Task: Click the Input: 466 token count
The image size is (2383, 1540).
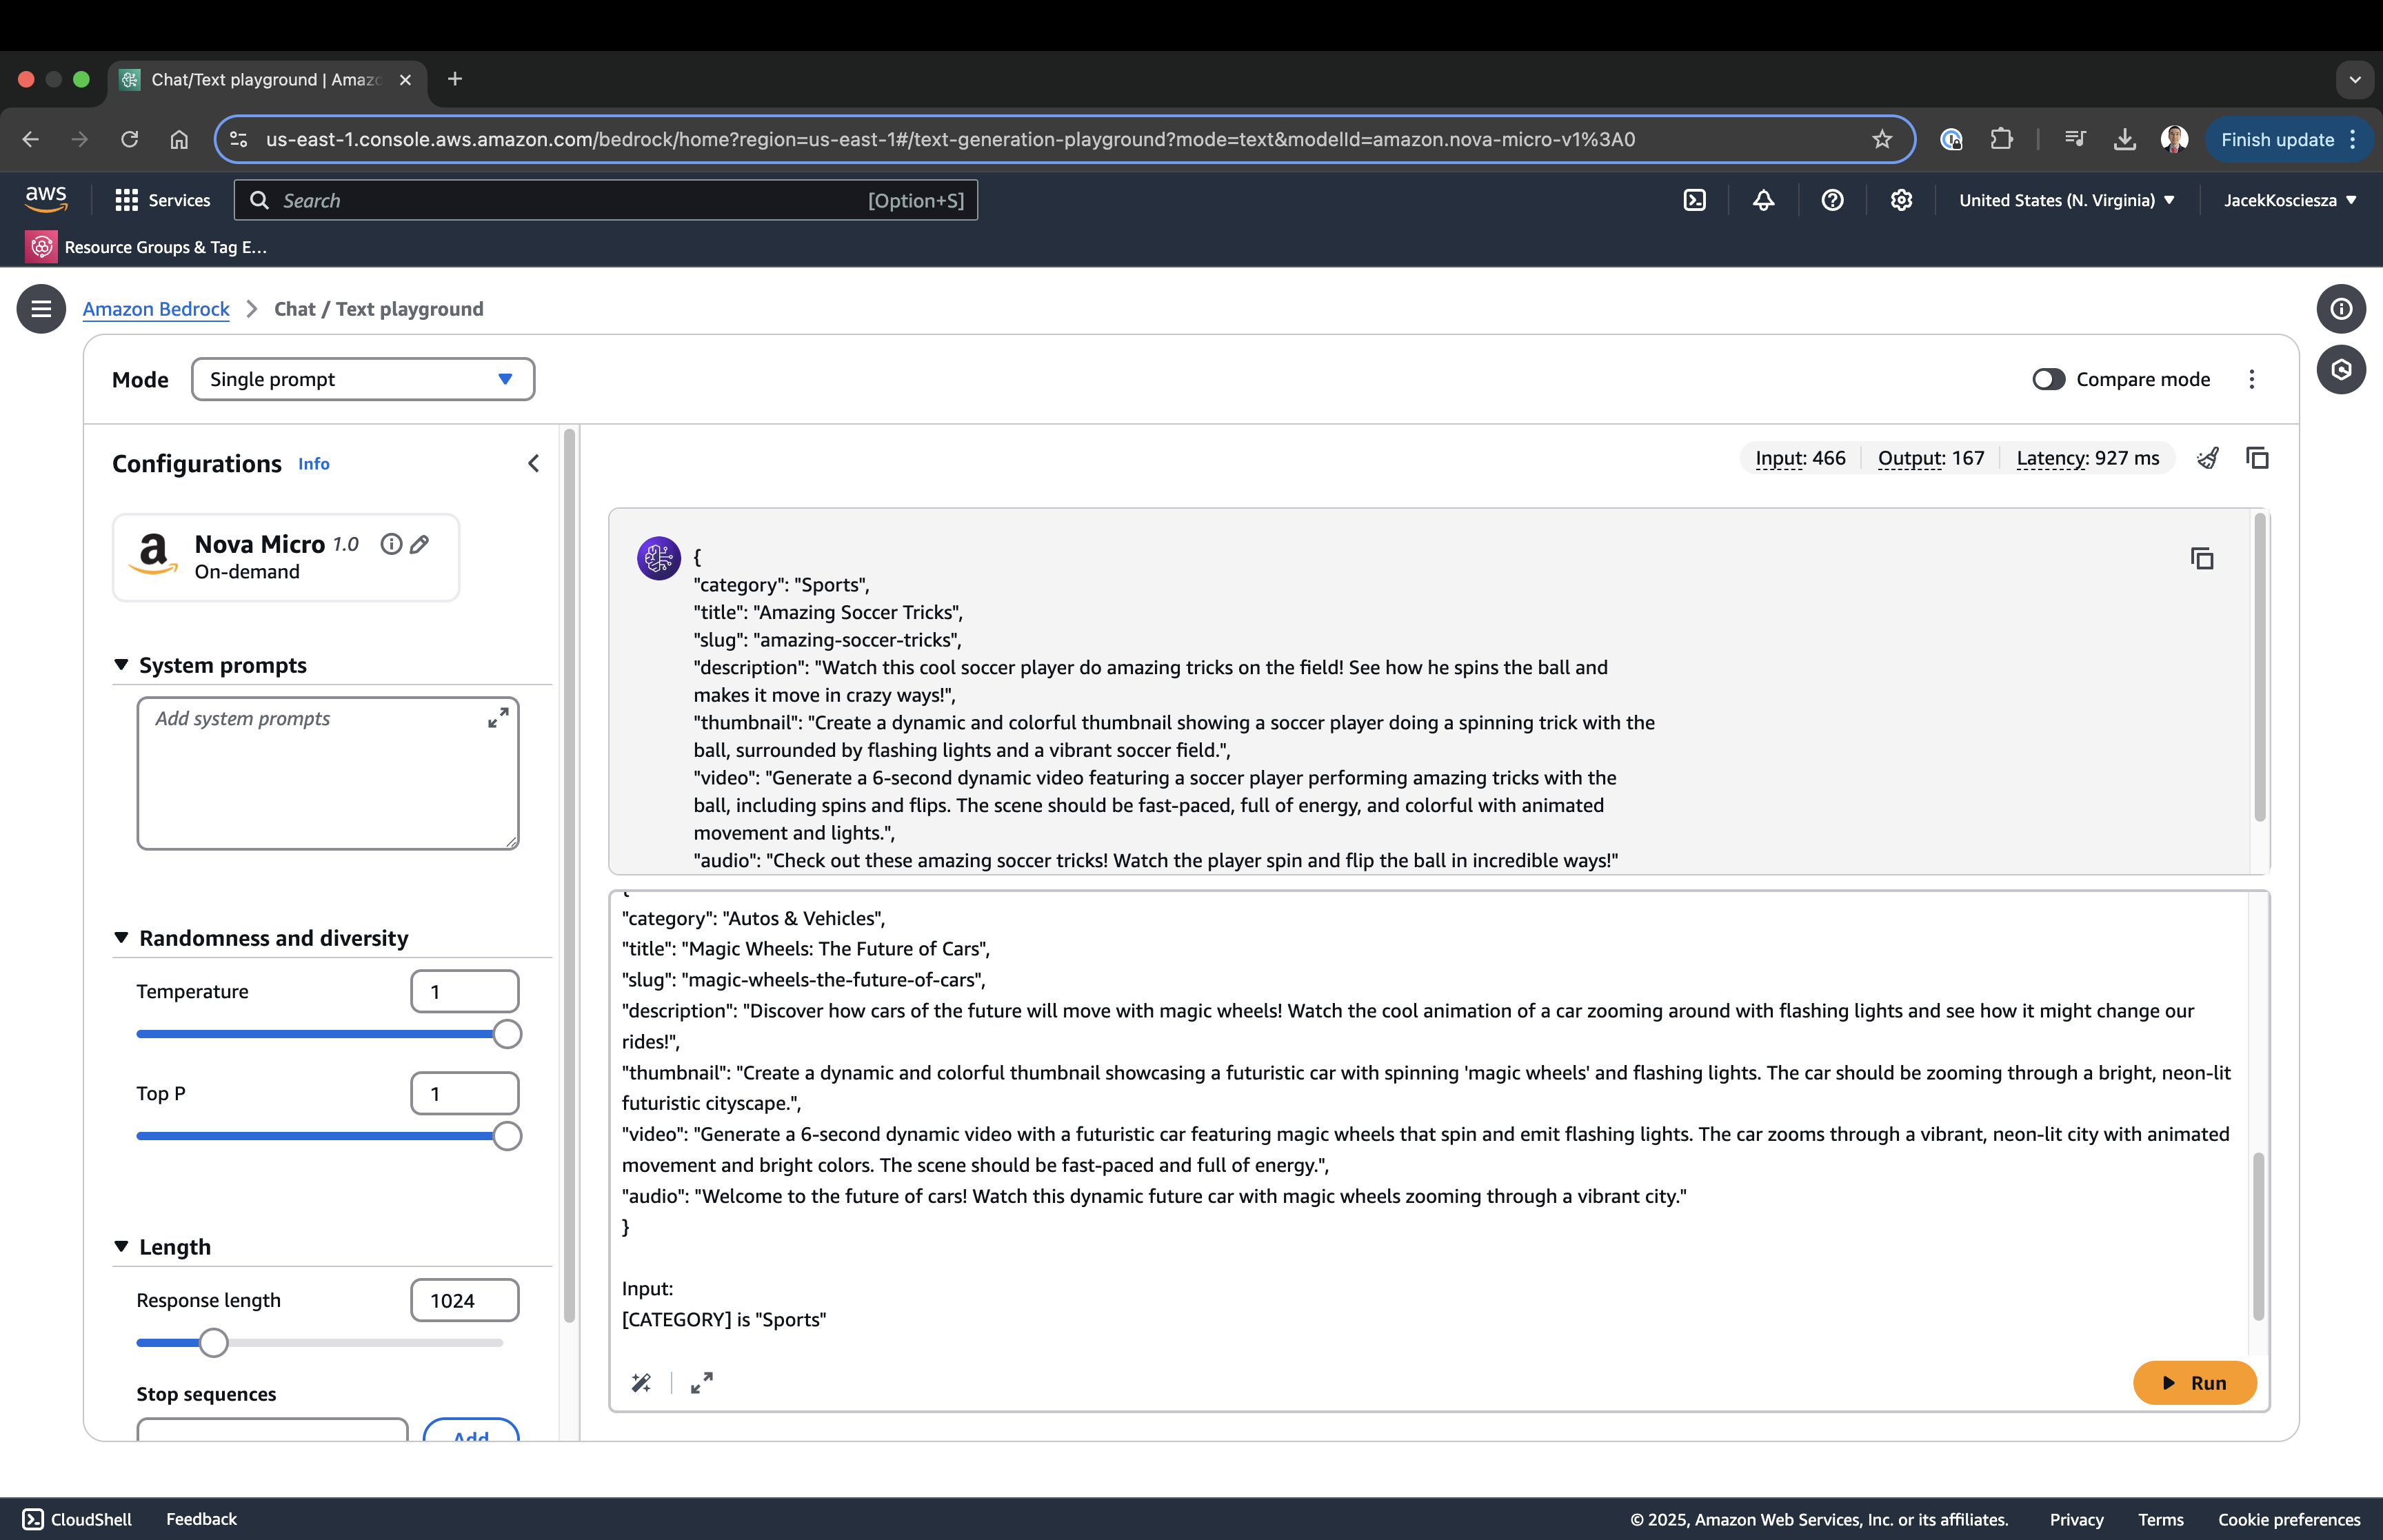Action: [x=1800, y=458]
